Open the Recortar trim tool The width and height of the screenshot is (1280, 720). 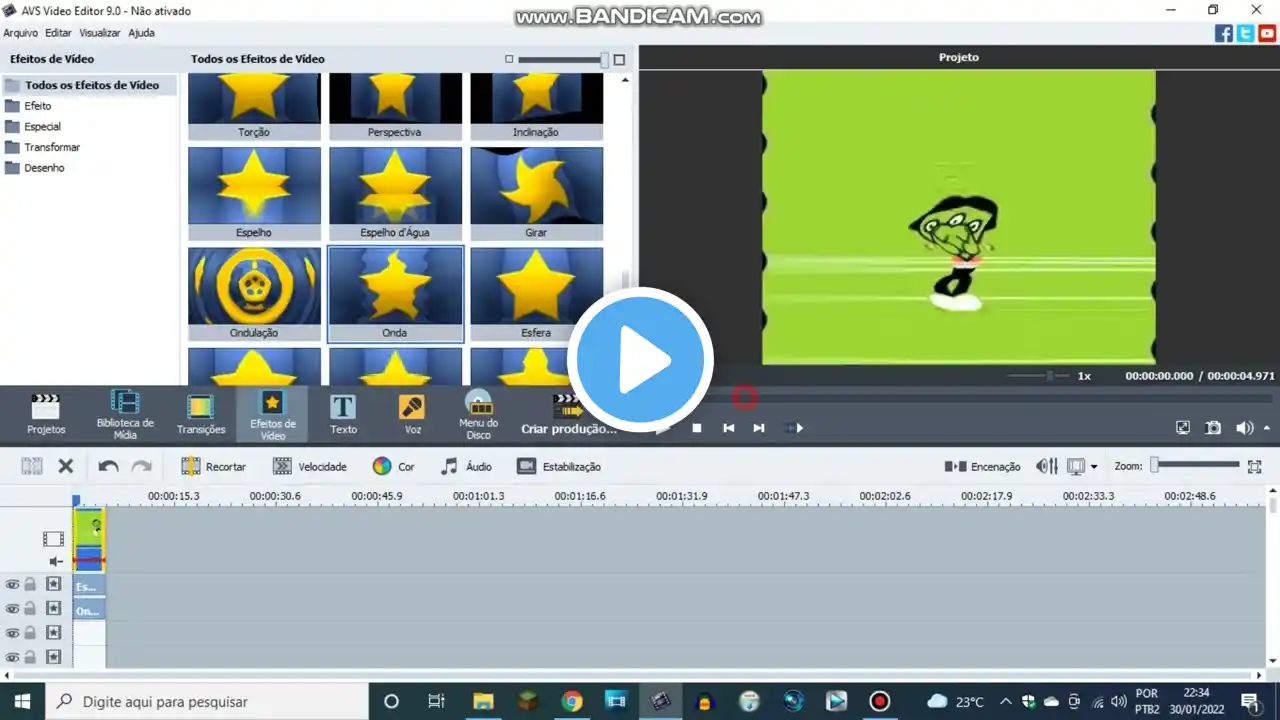point(213,466)
